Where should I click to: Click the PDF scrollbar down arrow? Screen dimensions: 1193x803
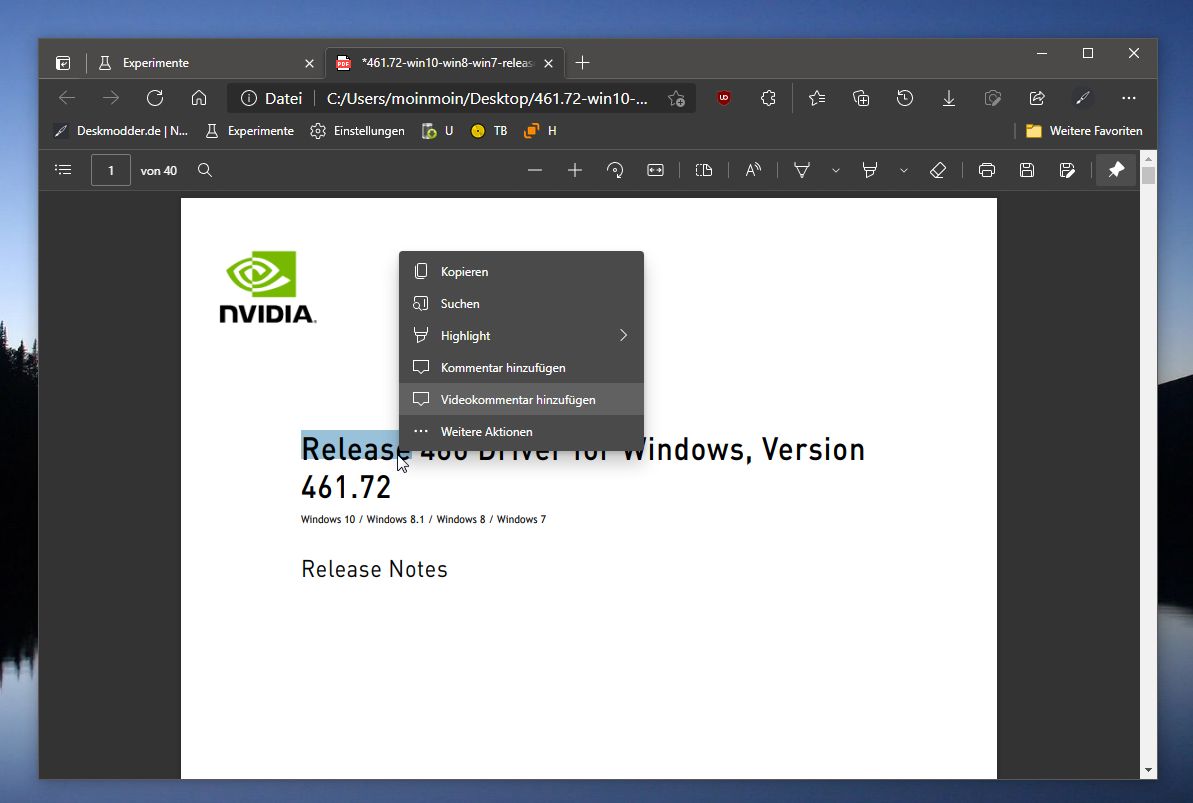(1148, 770)
